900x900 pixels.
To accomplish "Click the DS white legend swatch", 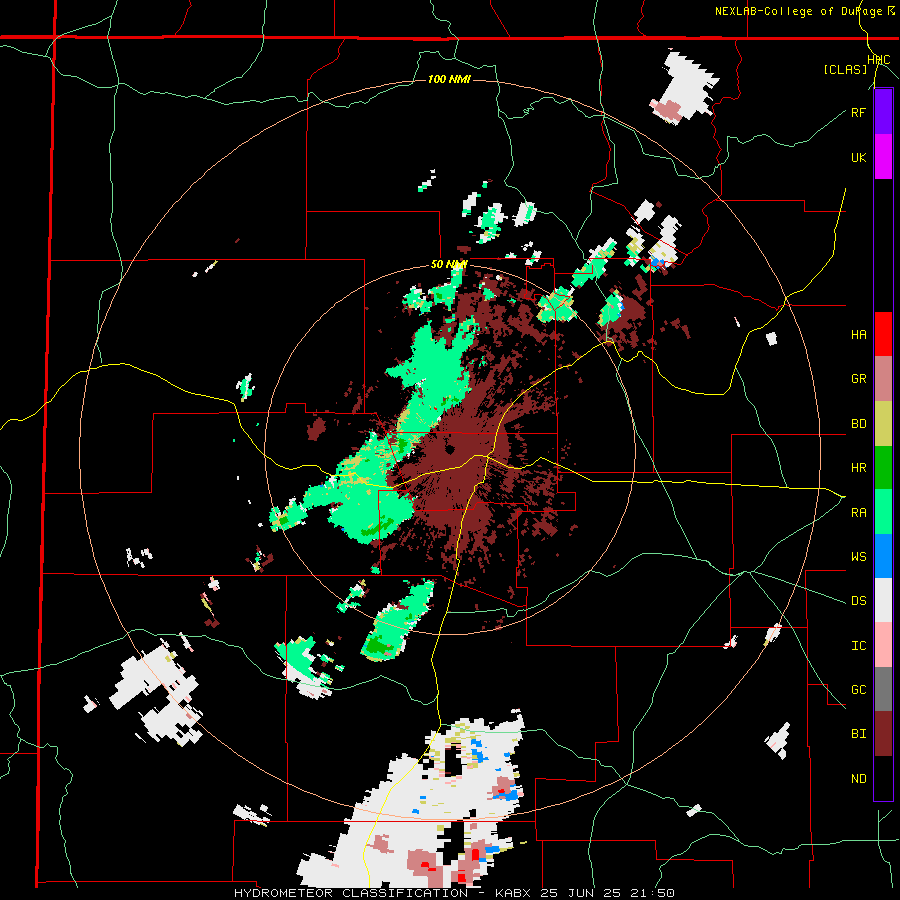I will point(883,600).
